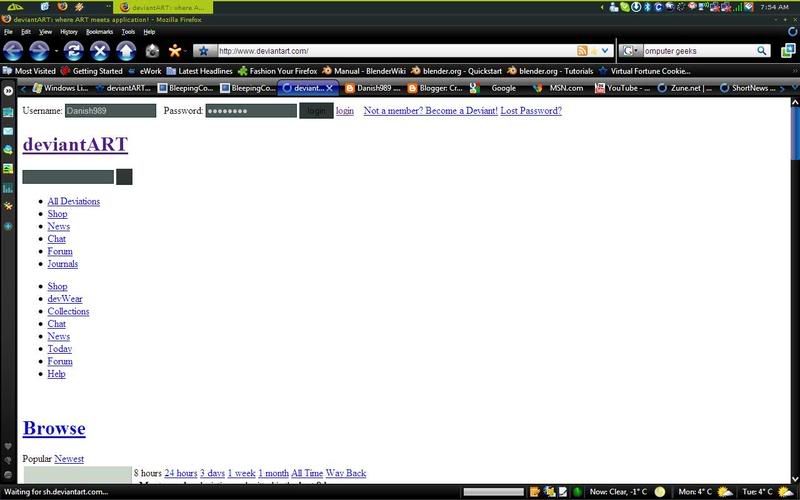Filter by Way Back link
800x500 pixels.
346,473
